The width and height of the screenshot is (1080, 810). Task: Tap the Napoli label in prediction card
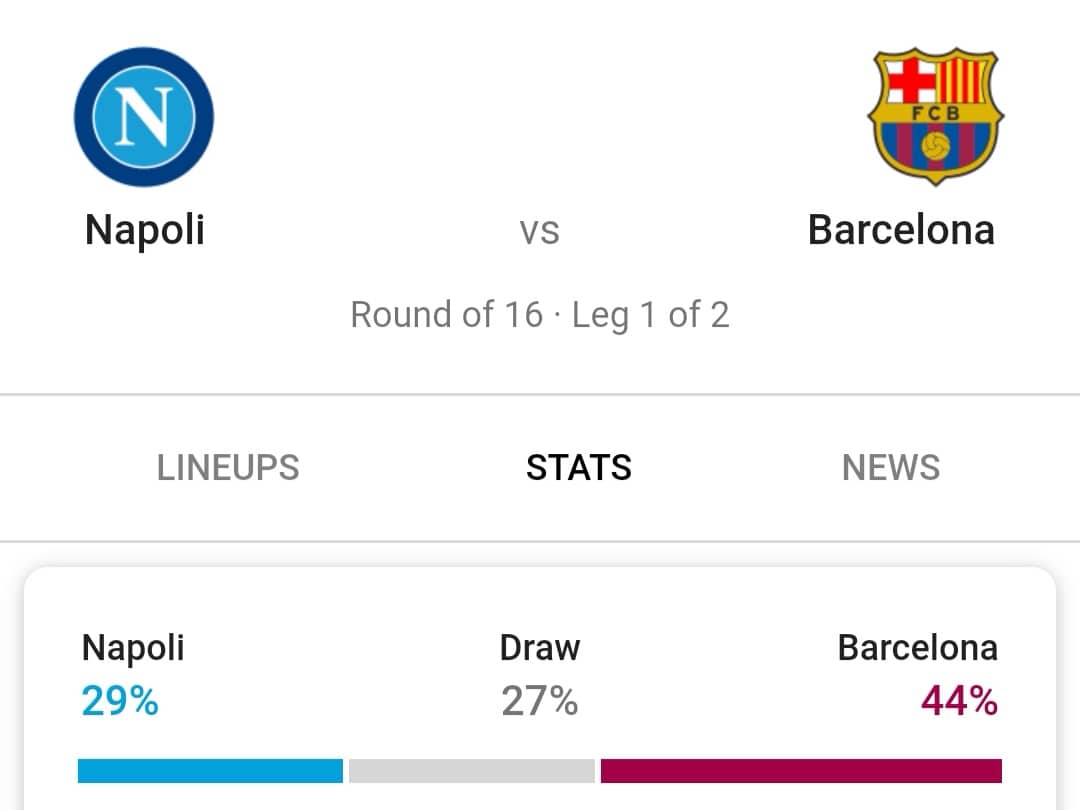pos(133,649)
